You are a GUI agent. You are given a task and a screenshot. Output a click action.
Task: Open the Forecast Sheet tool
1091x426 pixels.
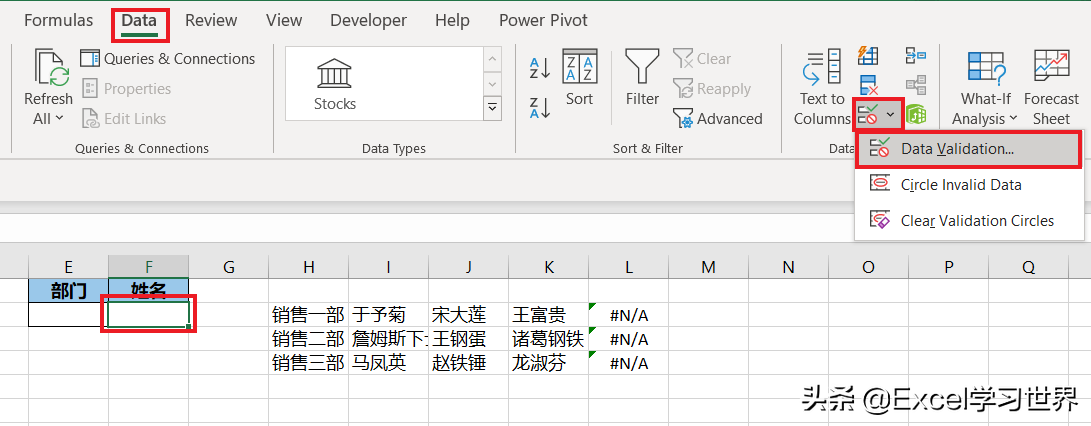[x=1051, y=88]
